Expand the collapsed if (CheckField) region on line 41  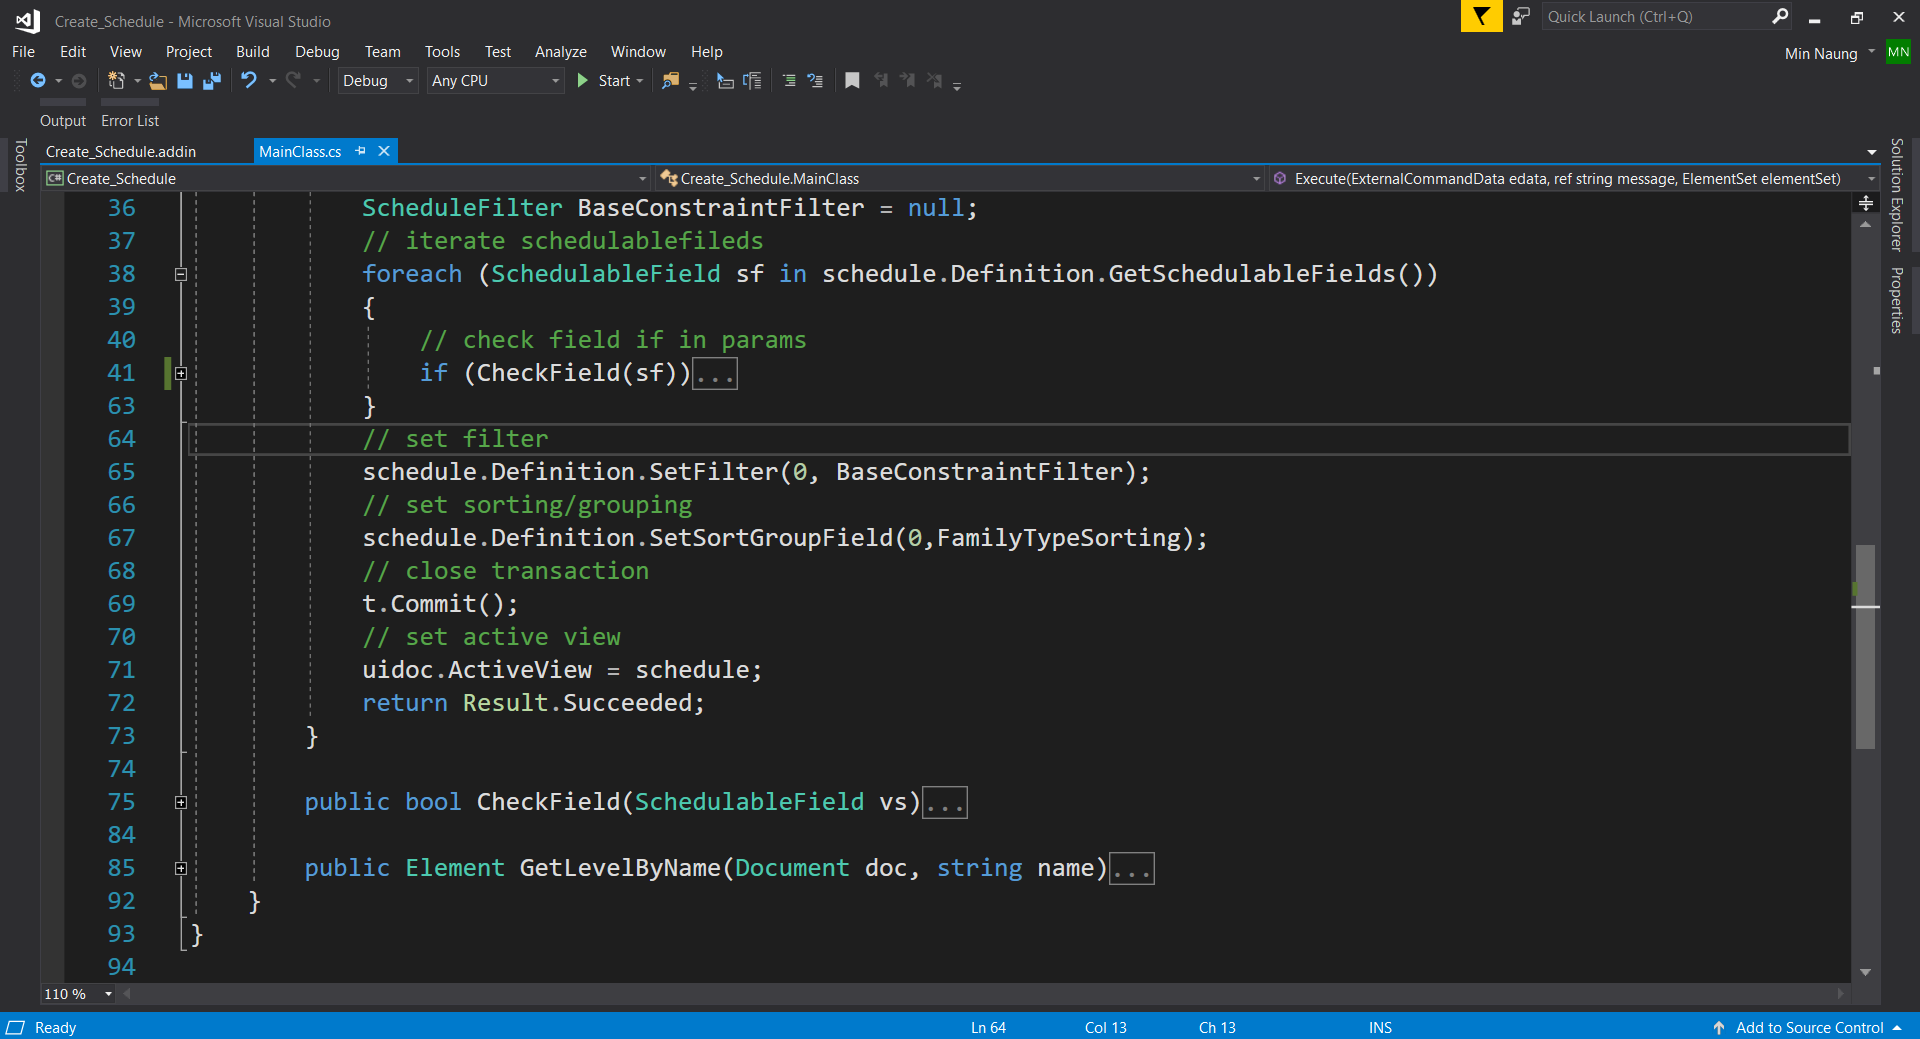[x=181, y=373]
